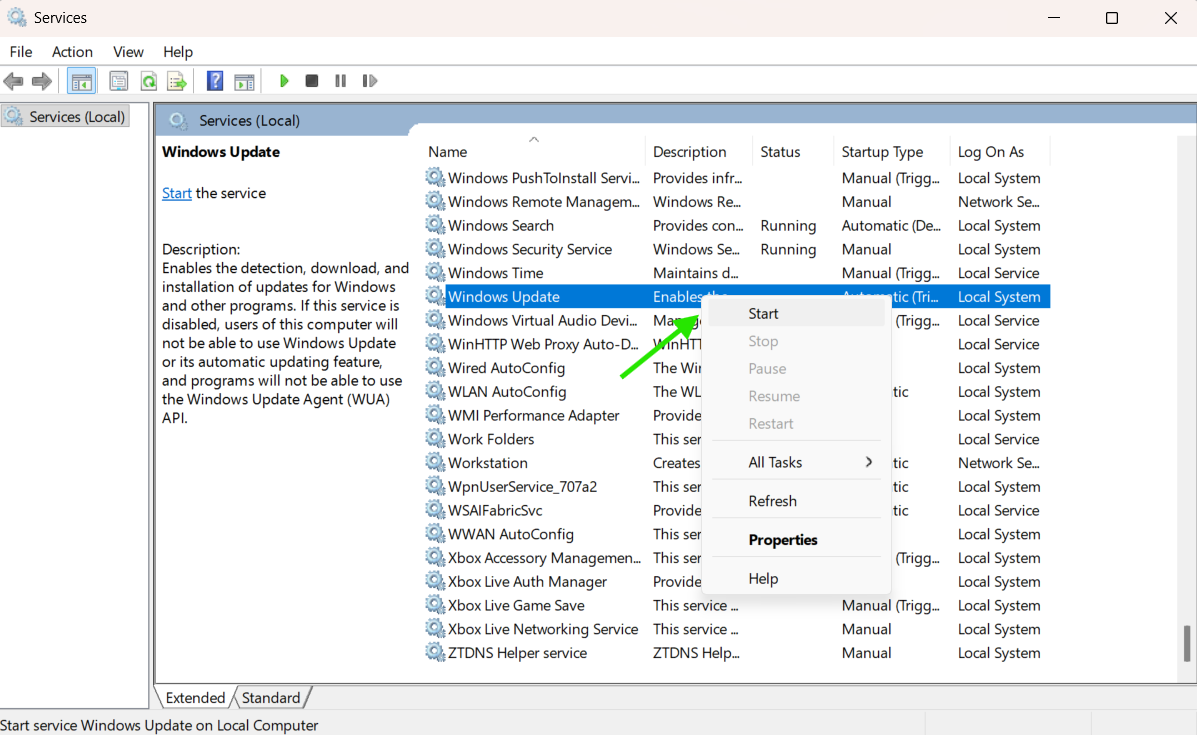Image resolution: width=1197 pixels, height=735 pixels.
Task: Click the Stop Service square icon
Action: pos(311,81)
